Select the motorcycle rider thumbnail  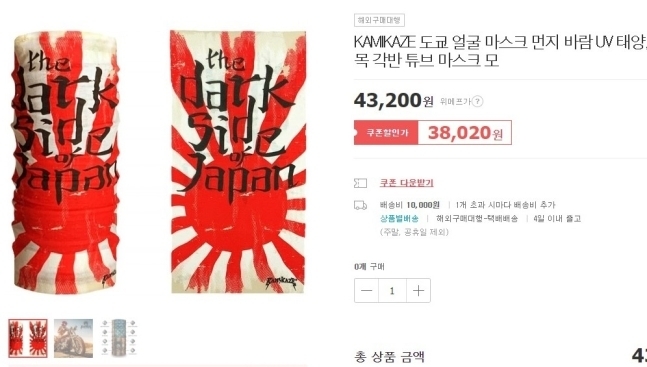(x=73, y=338)
